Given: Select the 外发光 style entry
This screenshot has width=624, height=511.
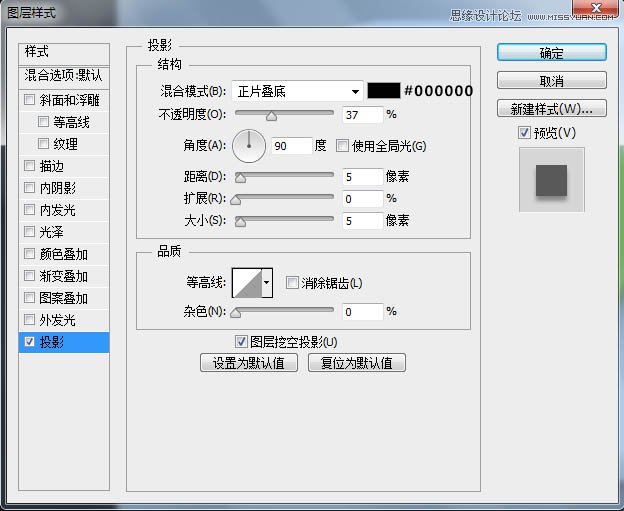Looking at the screenshot, I should point(57,320).
